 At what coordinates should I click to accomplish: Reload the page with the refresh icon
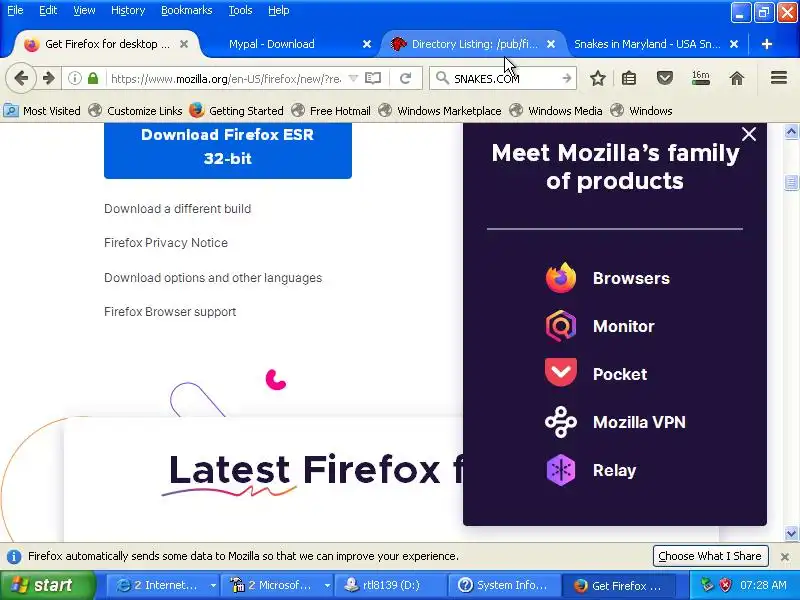[x=406, y=78]
